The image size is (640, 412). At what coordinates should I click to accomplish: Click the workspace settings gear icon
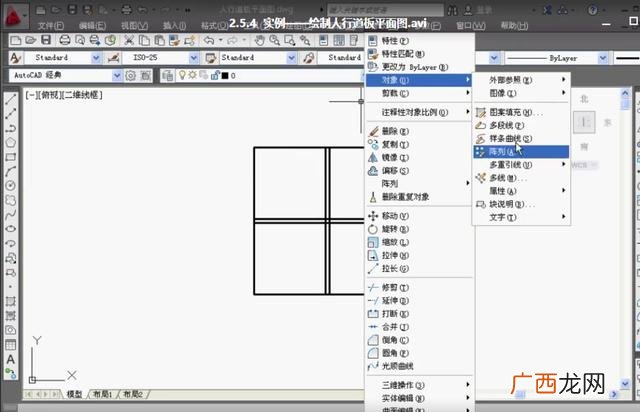pyautogui.click(x=131, y=76)
